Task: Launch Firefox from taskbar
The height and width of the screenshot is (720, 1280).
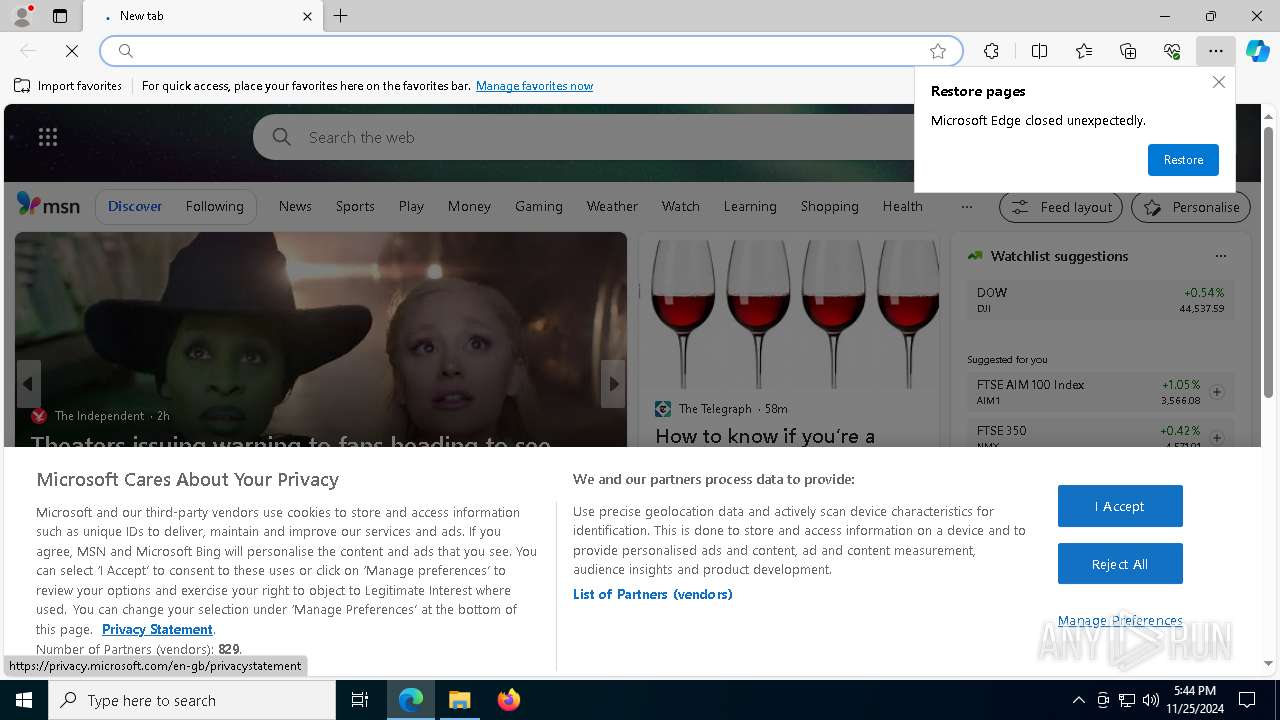Action: [508, 700]
